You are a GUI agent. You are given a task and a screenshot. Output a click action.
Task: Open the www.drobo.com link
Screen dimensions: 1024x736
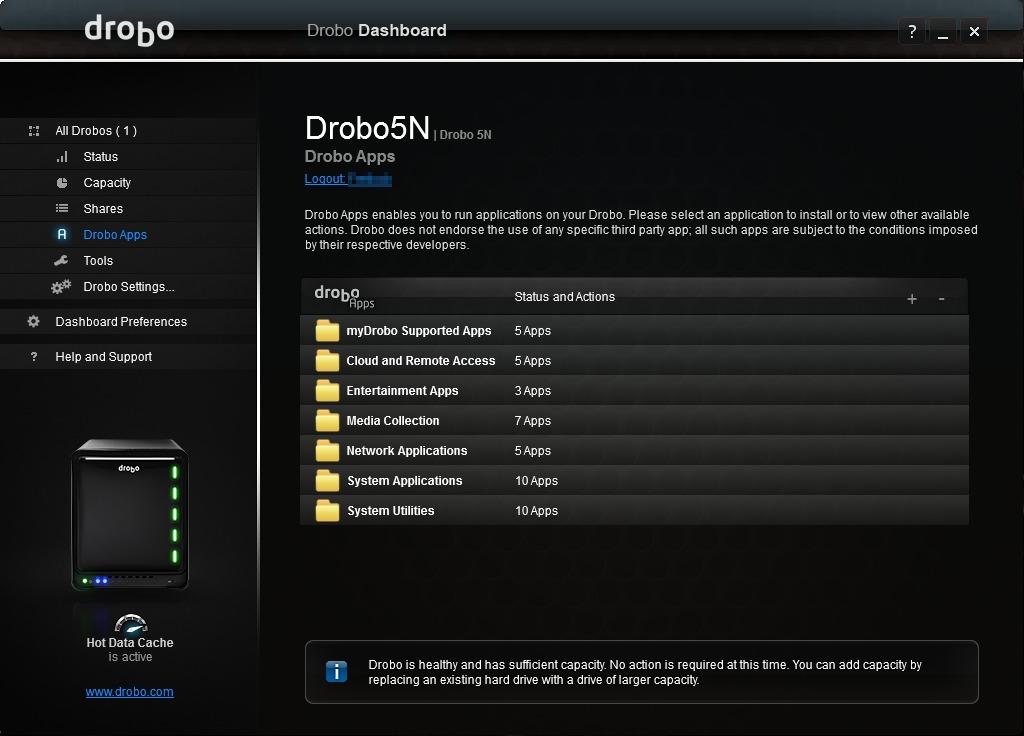[x=129, y=692]
